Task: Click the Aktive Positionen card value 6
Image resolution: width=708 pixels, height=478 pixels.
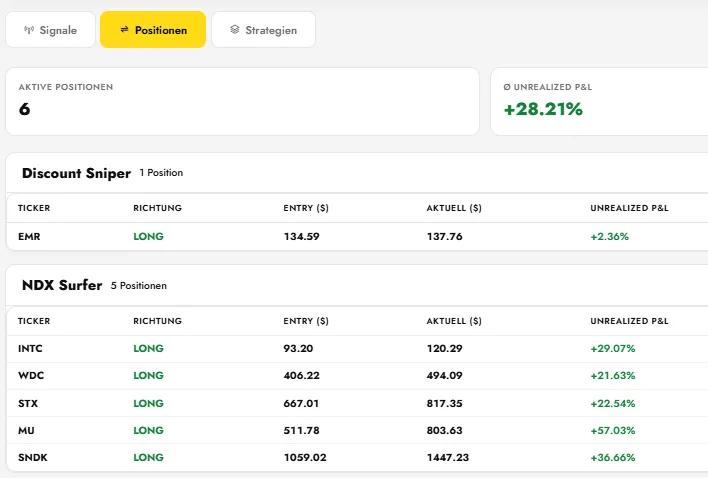Action: point(24,109)
